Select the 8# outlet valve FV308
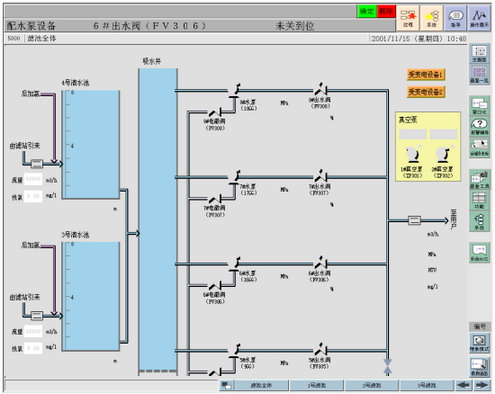The height and width of the screenshot is (394, 495). pyautogui.click(x=321, y=89)
